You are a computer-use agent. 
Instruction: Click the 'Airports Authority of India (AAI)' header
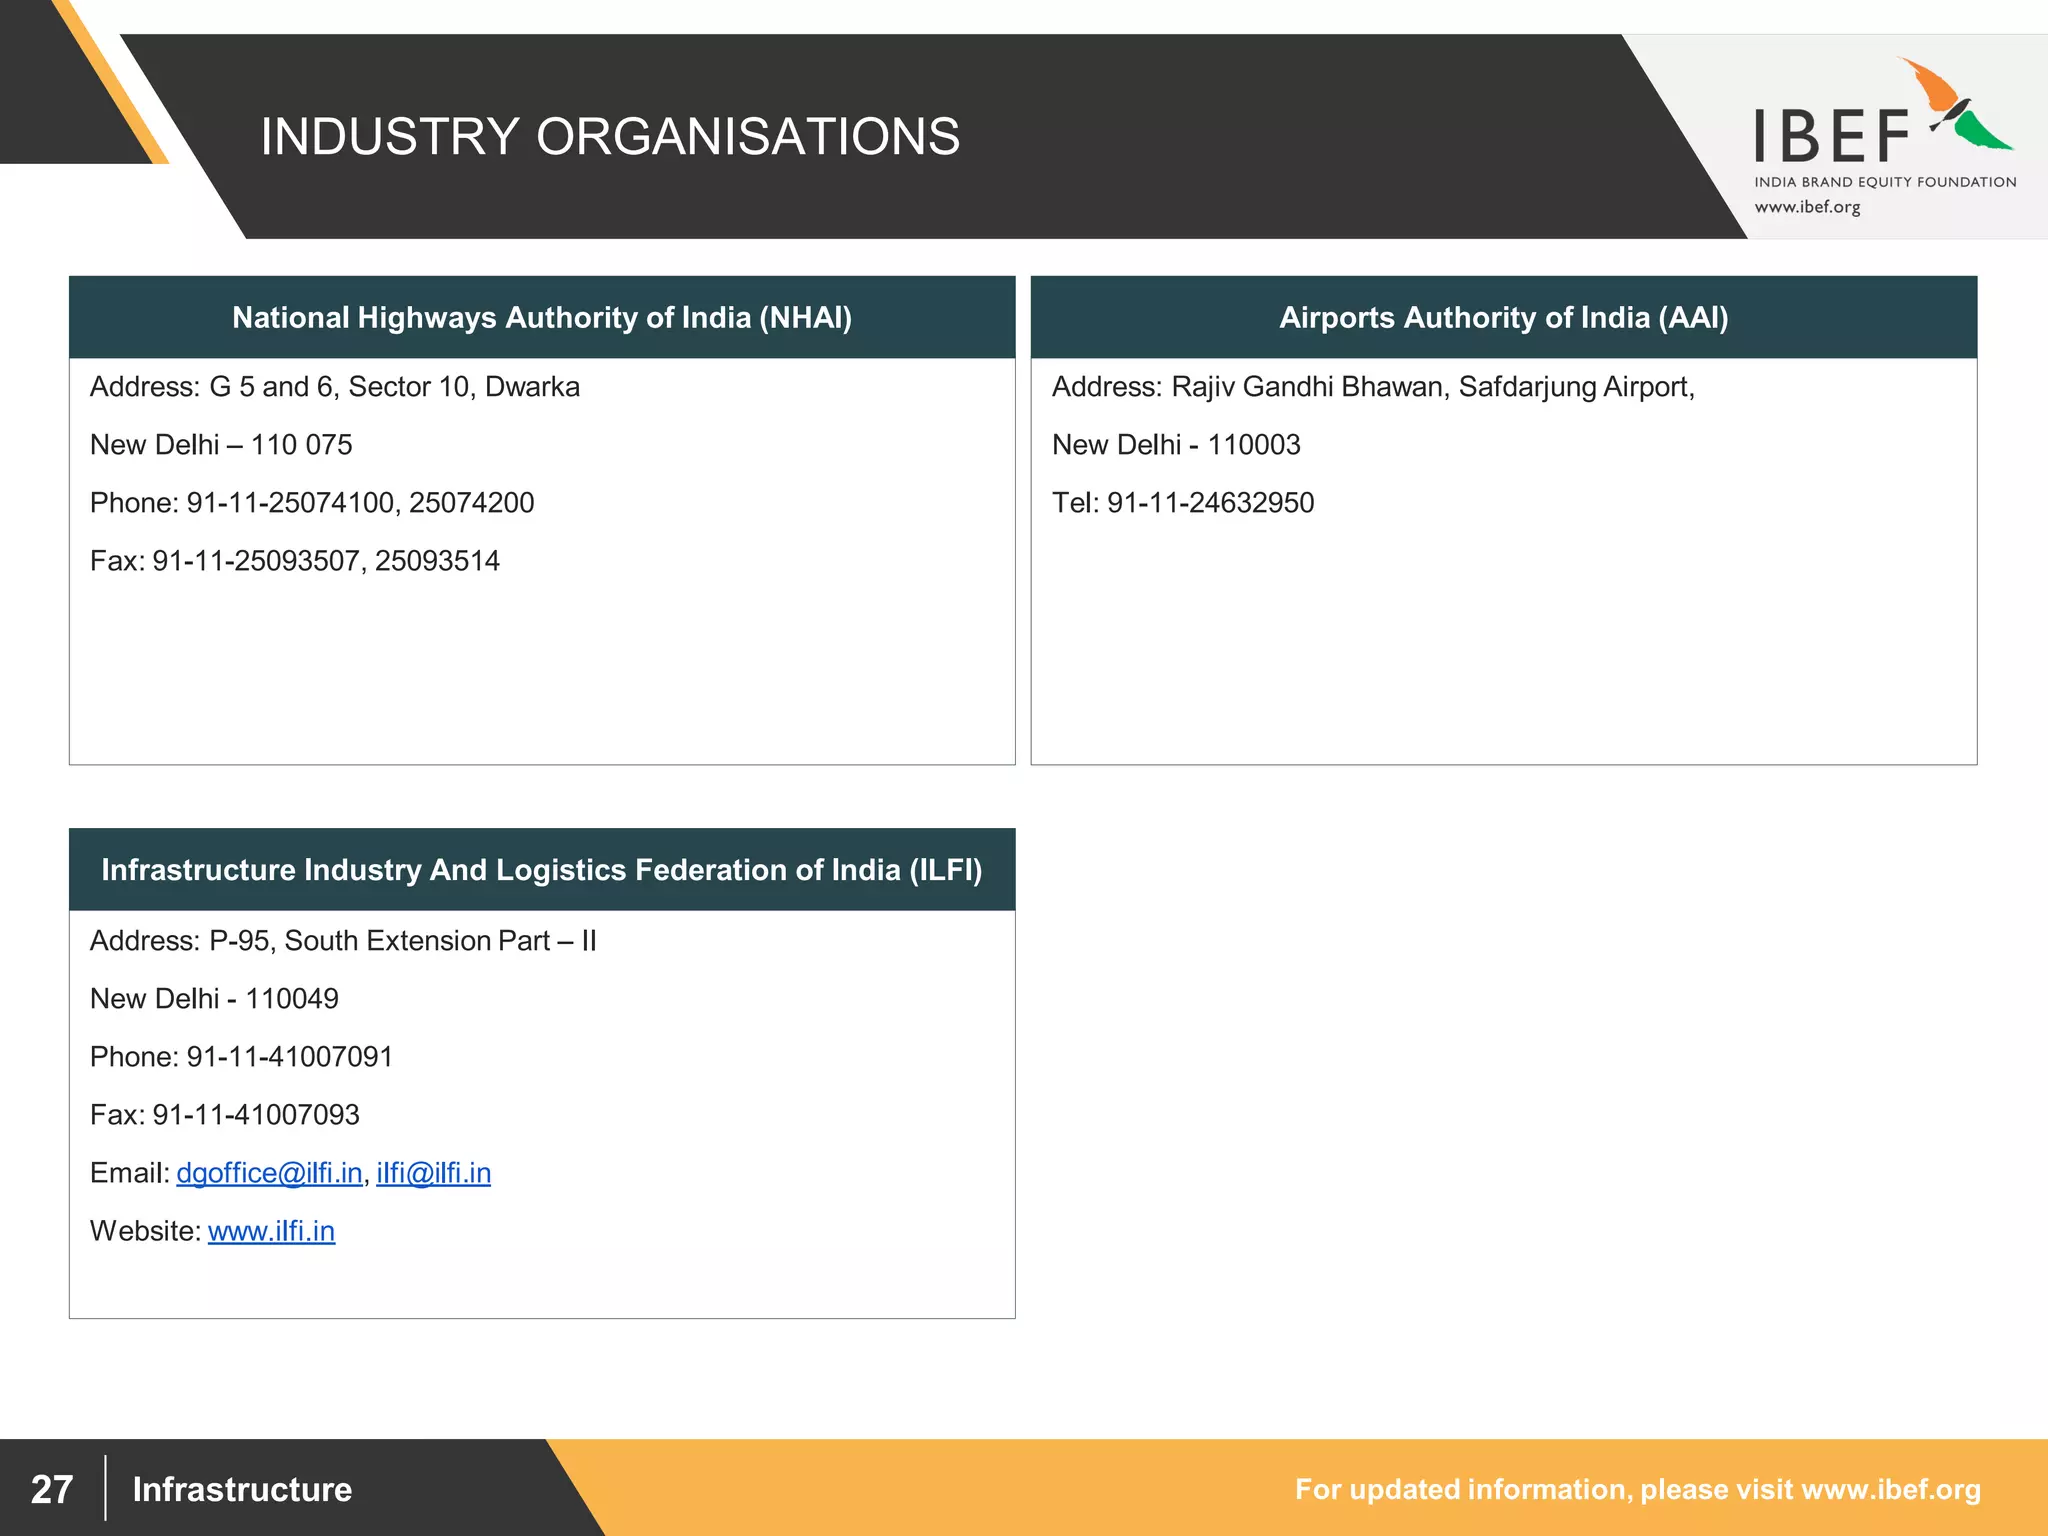pos(1504,318)
